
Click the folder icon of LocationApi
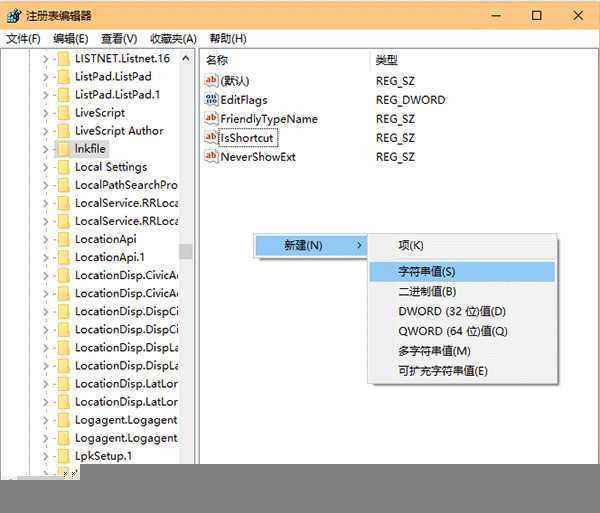63,239
